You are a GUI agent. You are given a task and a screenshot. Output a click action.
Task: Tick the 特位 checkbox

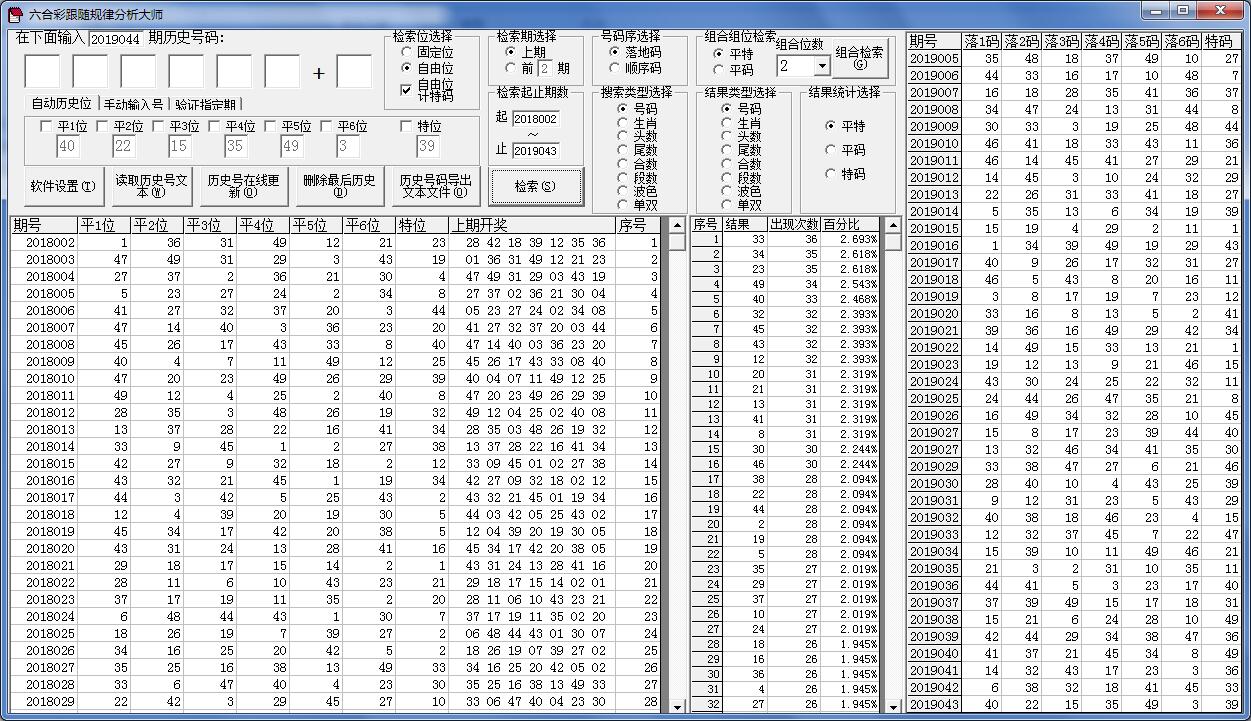[x=406, y=127]
